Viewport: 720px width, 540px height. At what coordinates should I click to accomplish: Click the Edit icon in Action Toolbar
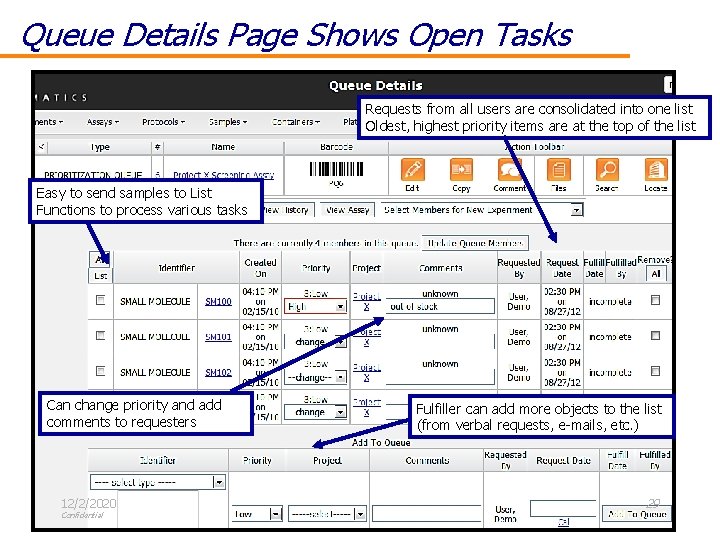pyautogui.click(x=412, y=170)
